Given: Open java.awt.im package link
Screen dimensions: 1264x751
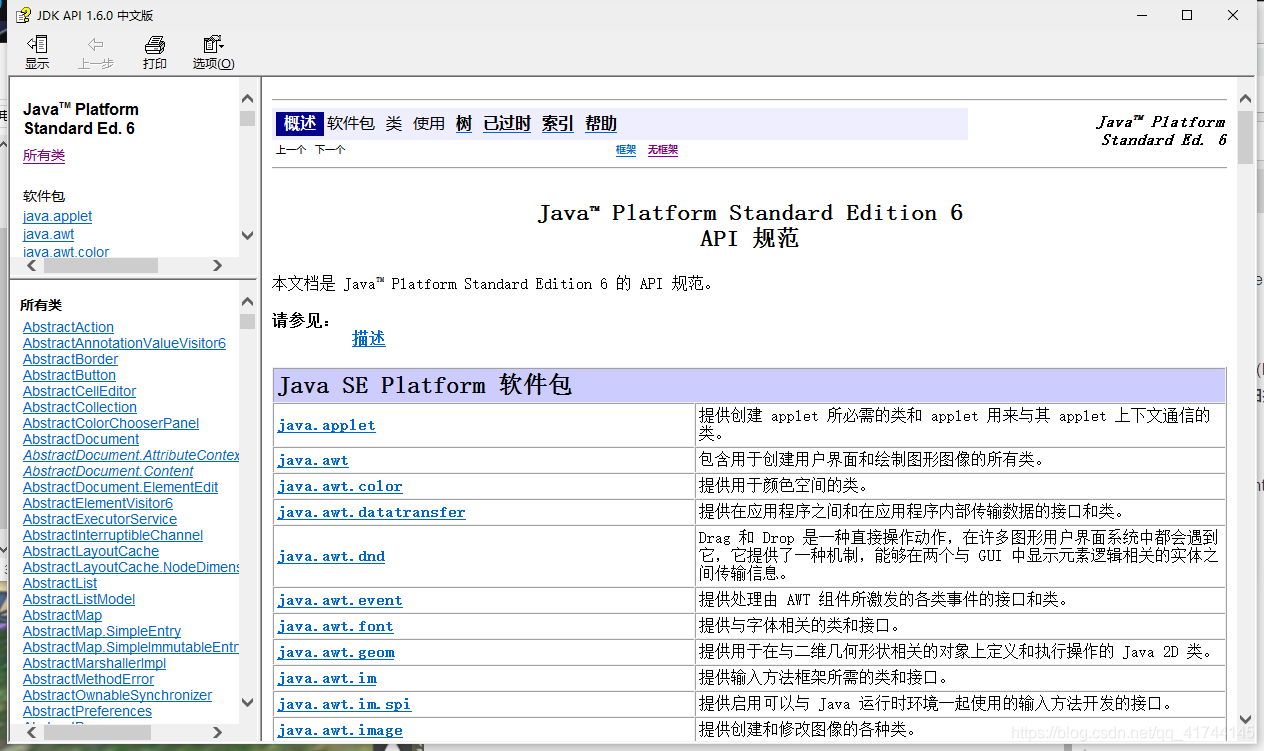Looking at the screenshot, I should [x=327, y=678].
